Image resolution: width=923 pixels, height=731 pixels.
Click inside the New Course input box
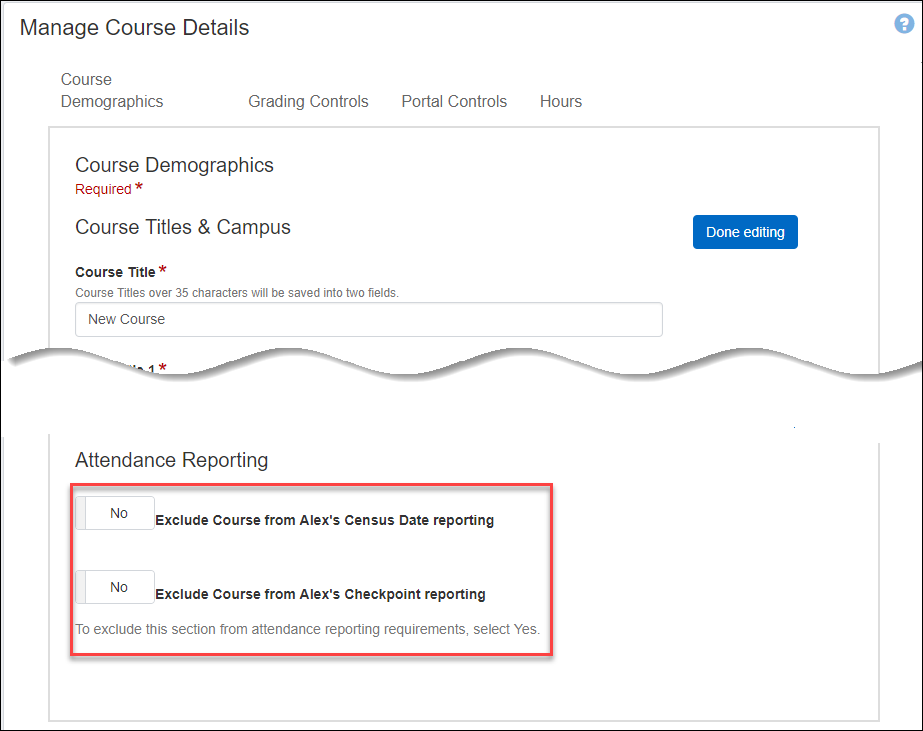pyautogui.click(x=368, y=319)
